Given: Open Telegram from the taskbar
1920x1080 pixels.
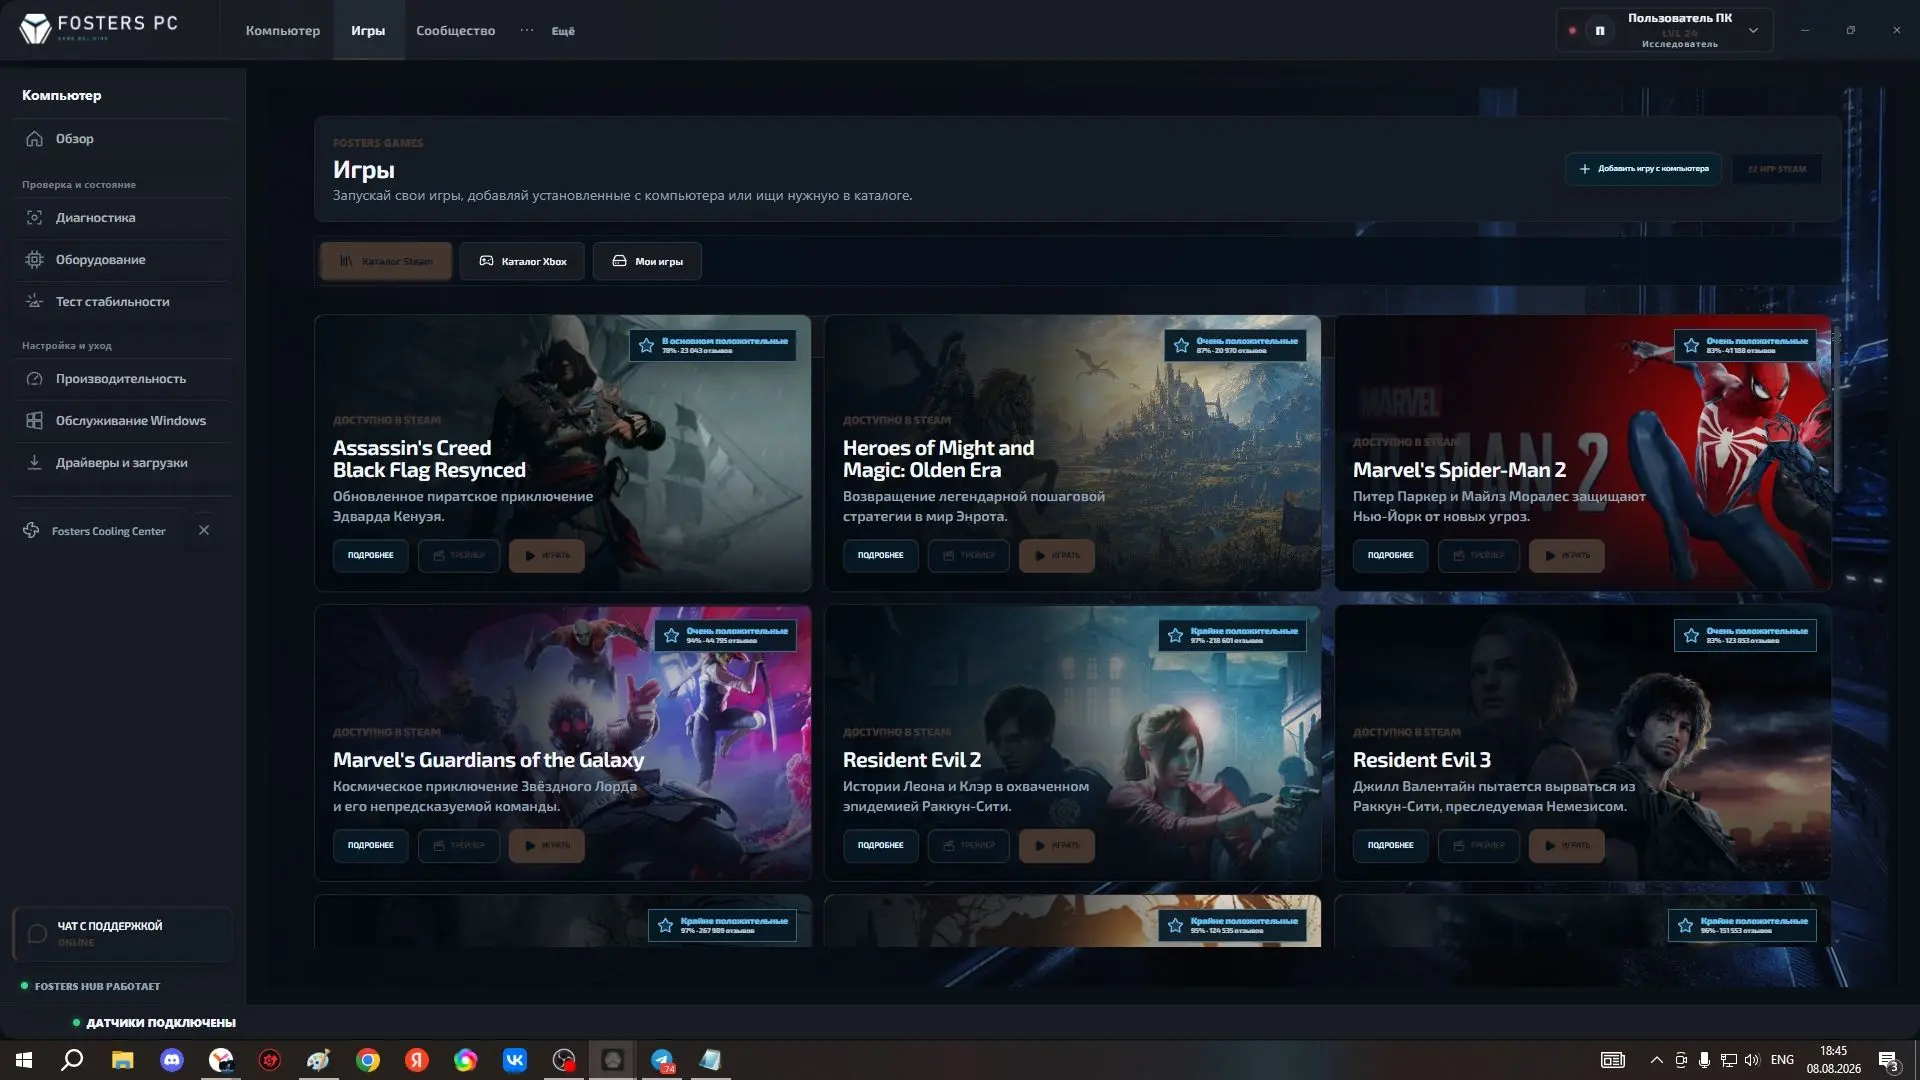Looking at the screenshot, I should (662, 1060).
